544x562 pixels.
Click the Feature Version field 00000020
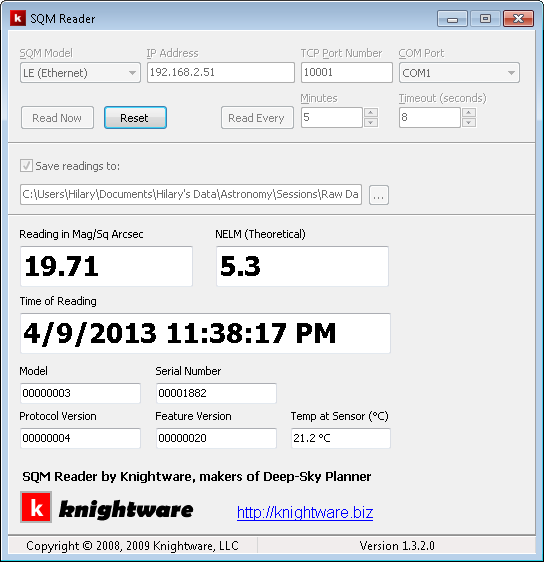click(x=216, y=438)
